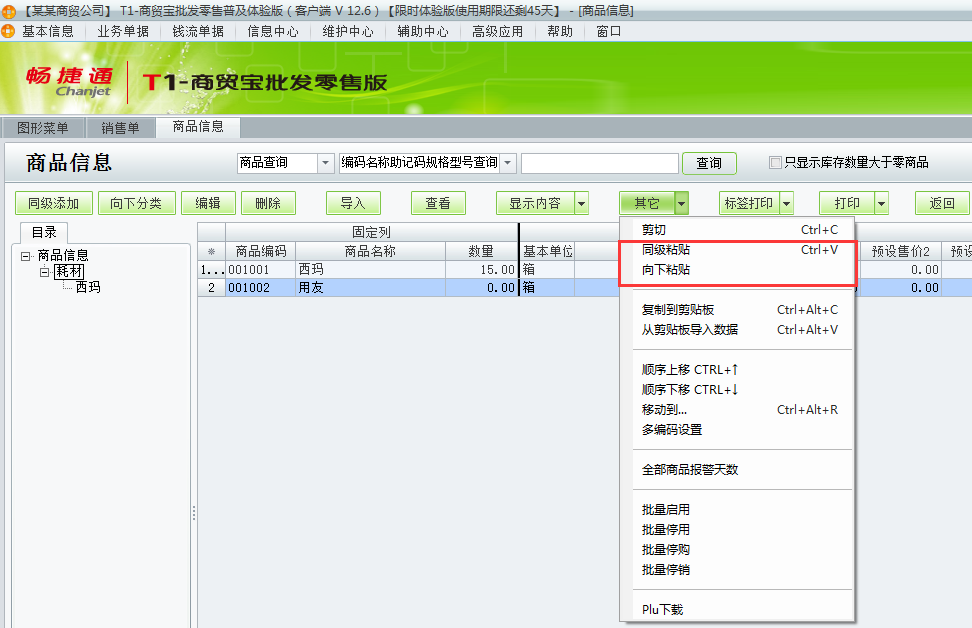
Task: Click the 查询 button
Action: (x=709, y=163)
